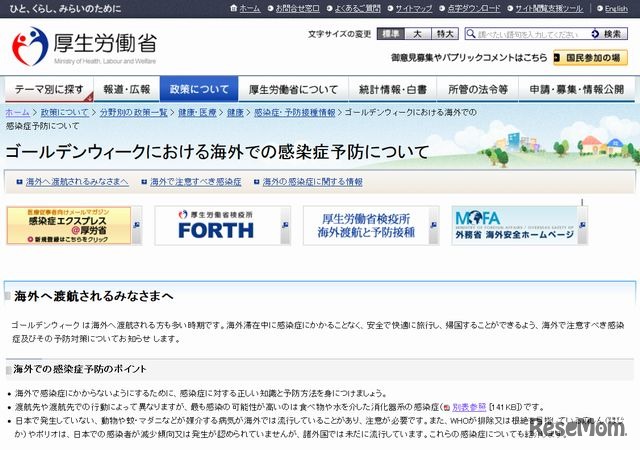Open 点字ダウンロード link
640x450 pixels.
474,8
